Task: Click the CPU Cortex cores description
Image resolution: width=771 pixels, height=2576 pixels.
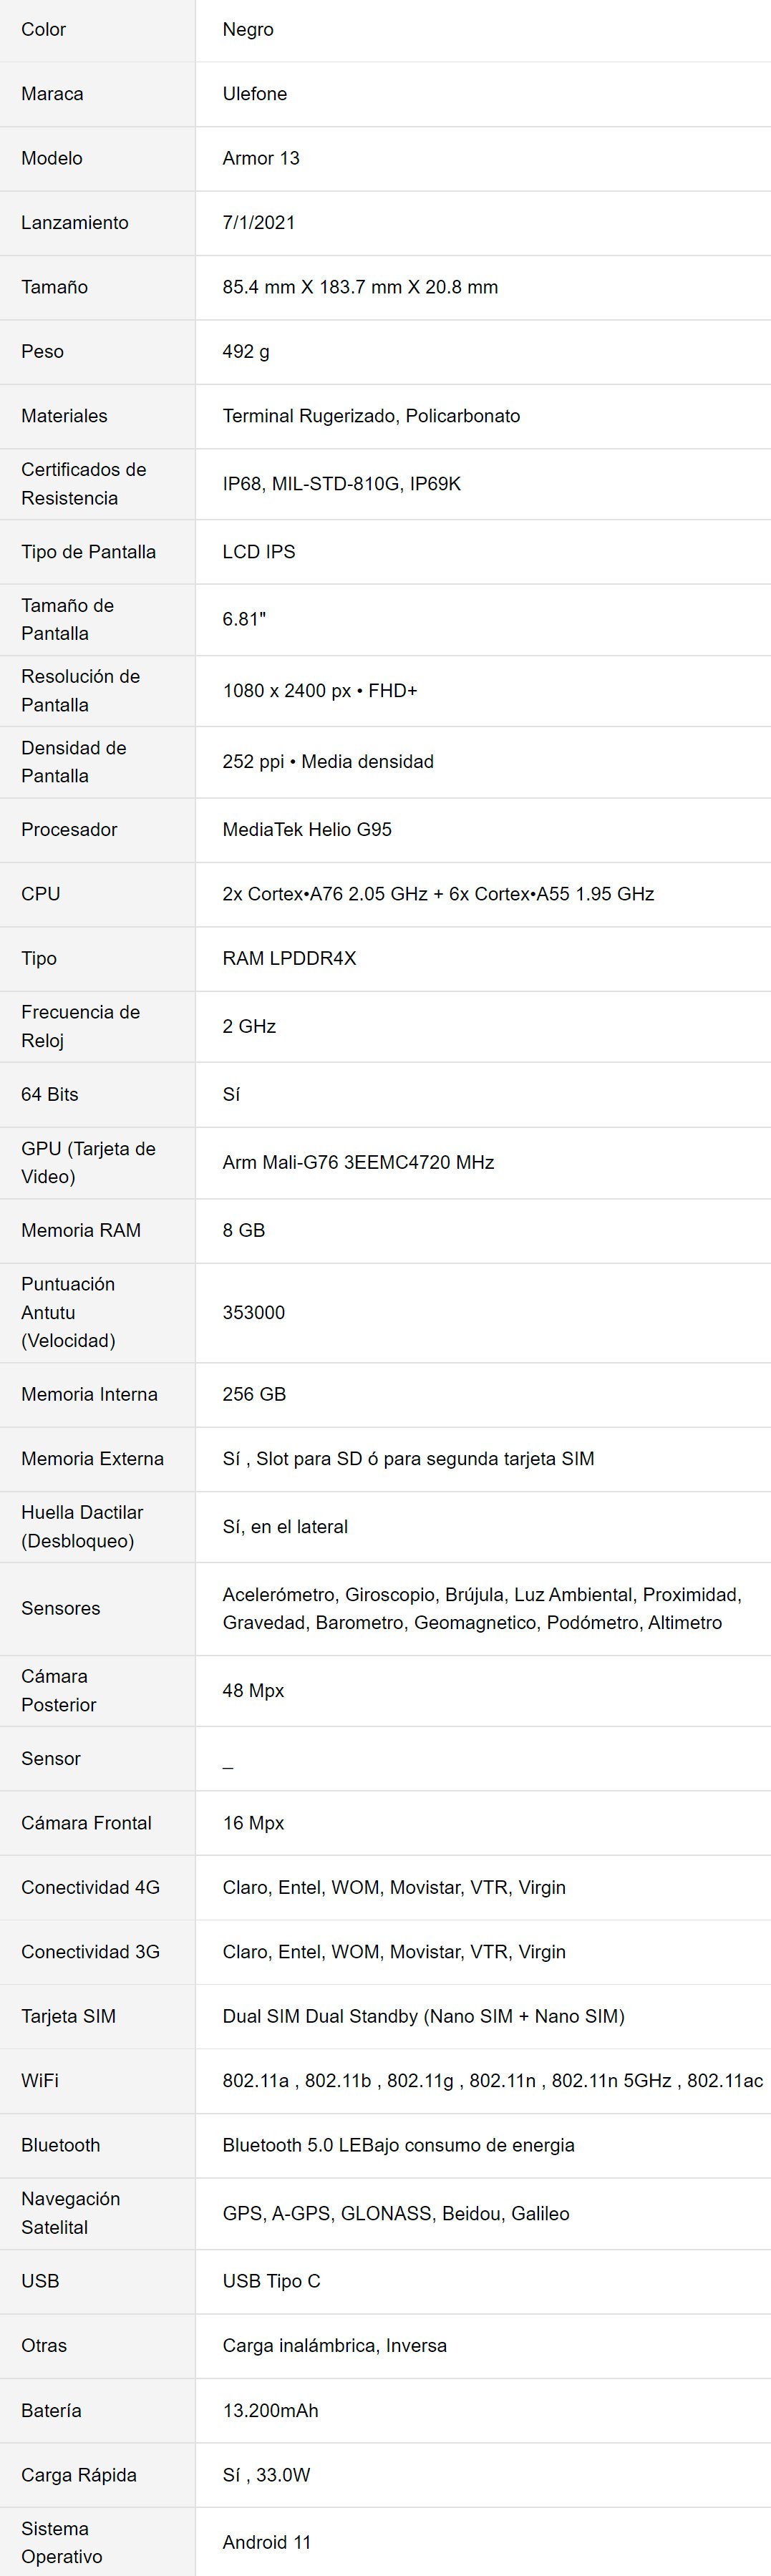Action: [438, 894]
